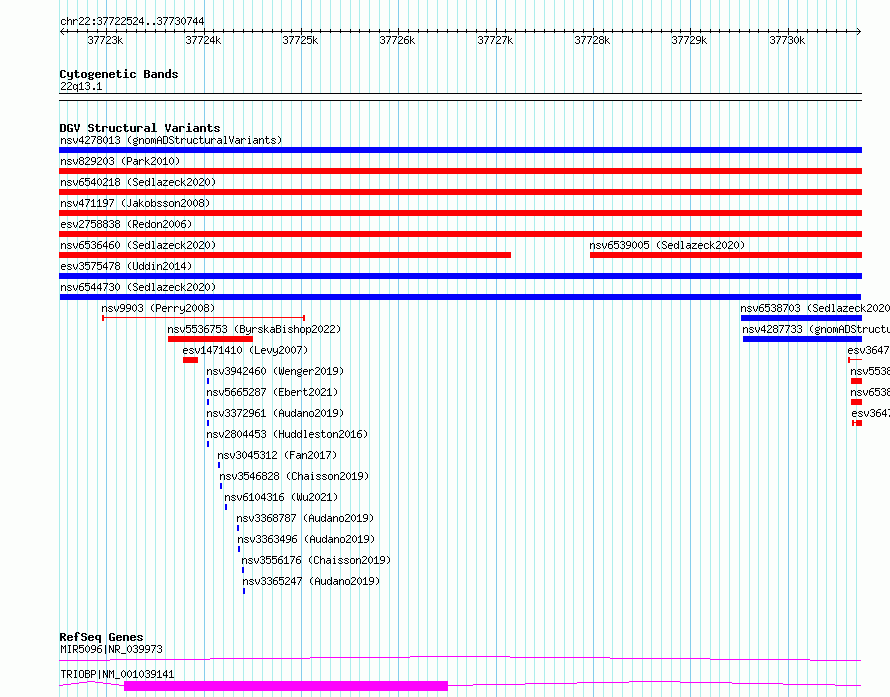Select the red nsv5536753 variant bar
The width and height of the screenshot is (890, 697).
[x=211, y=339]
